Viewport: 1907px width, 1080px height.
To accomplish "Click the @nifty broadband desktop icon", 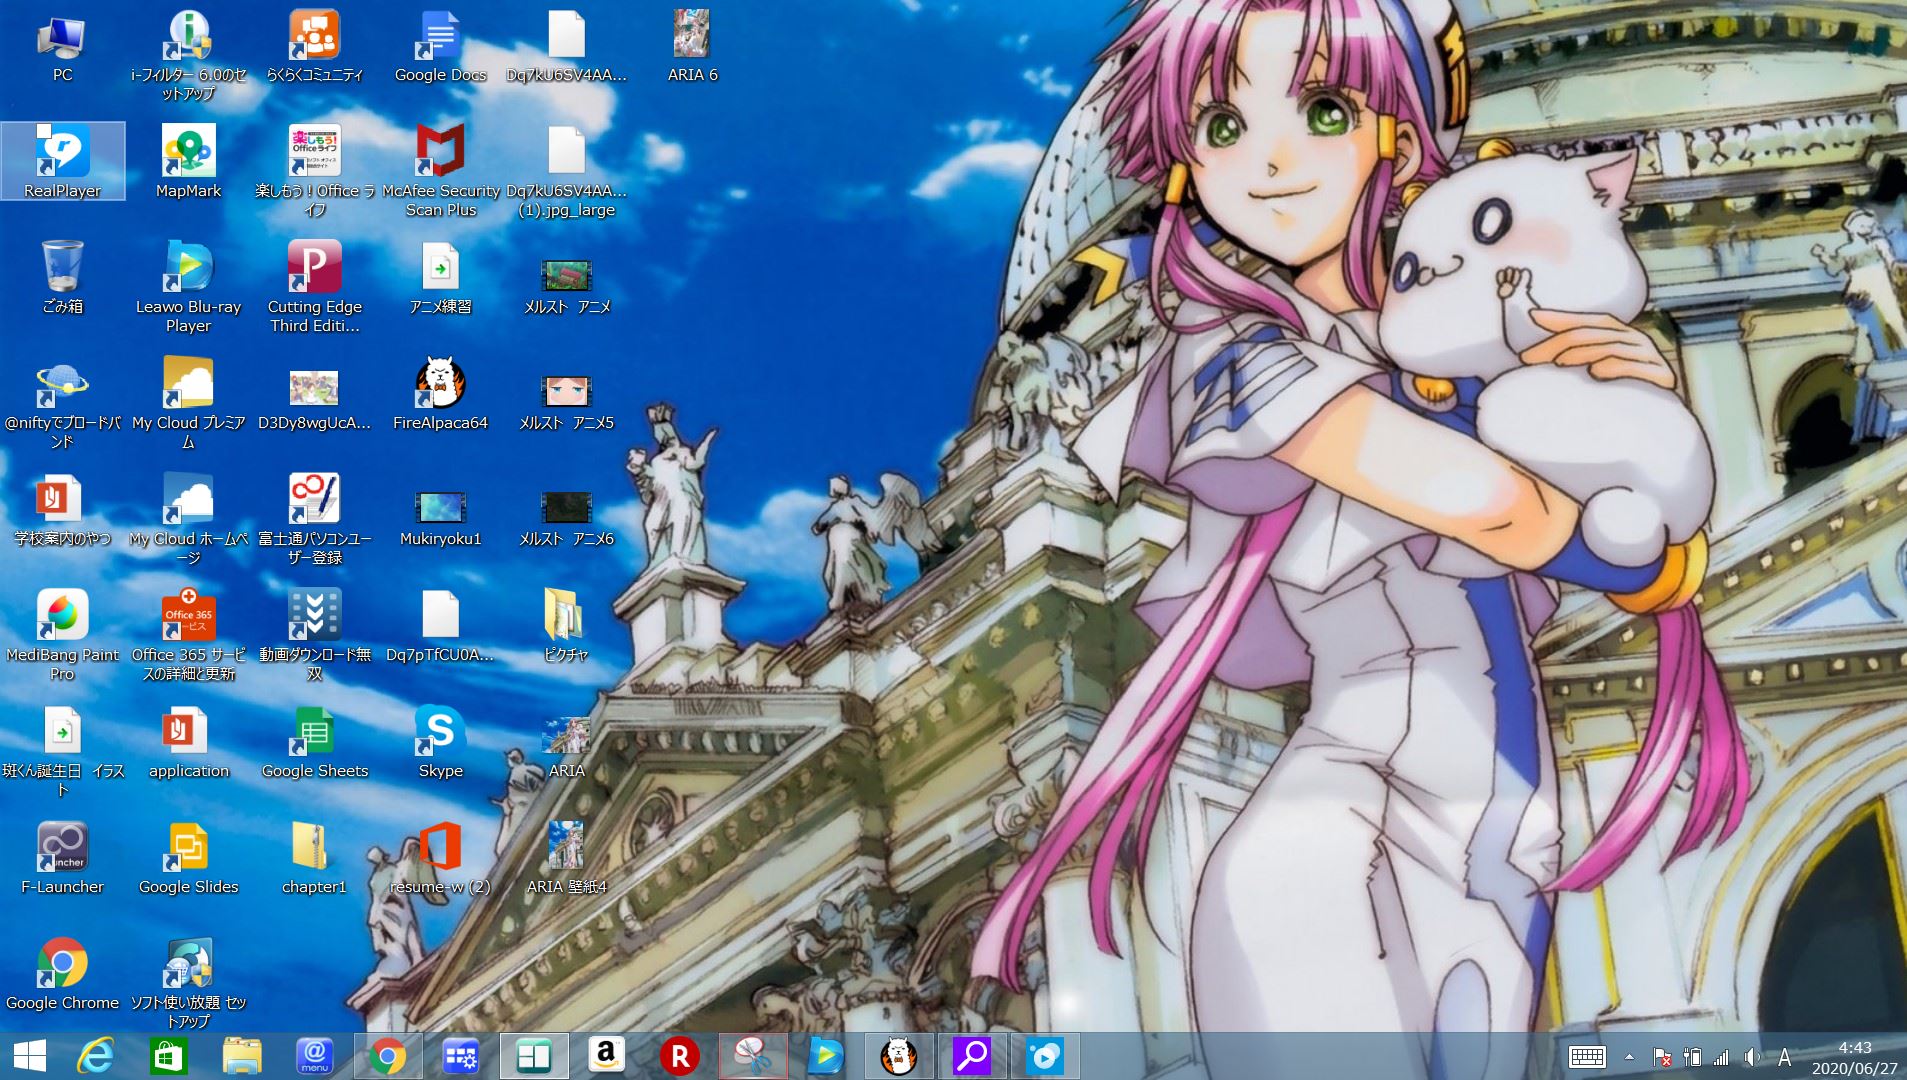I will 62,402.
